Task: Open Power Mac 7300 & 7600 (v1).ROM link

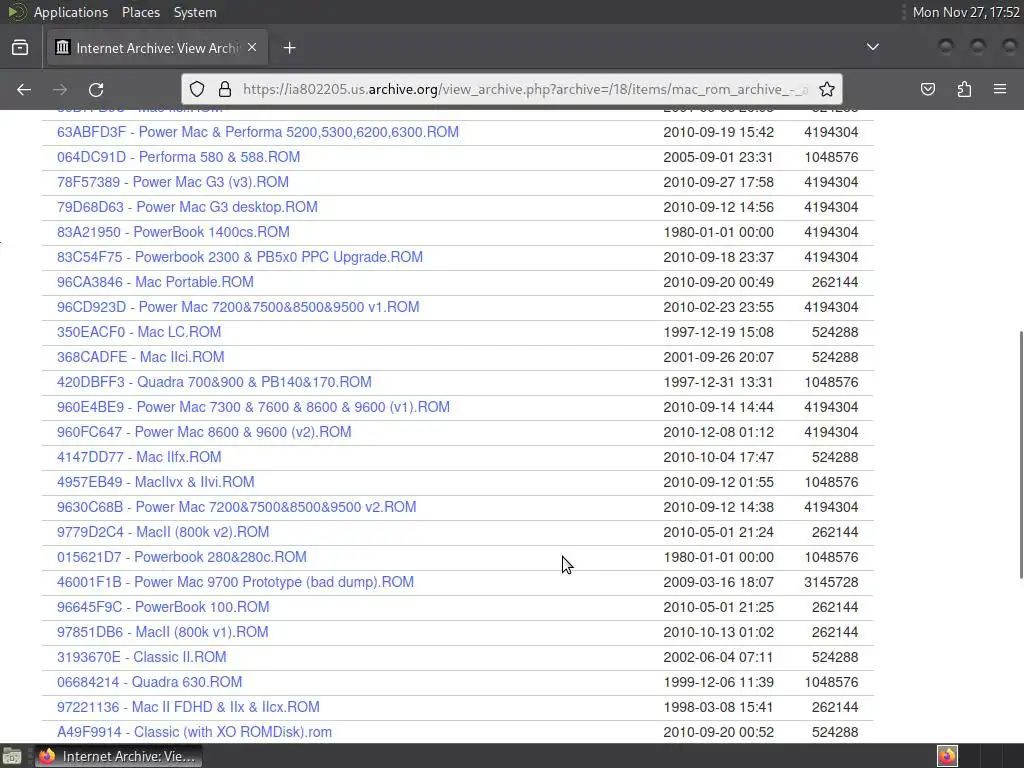Action: (253, 407)
